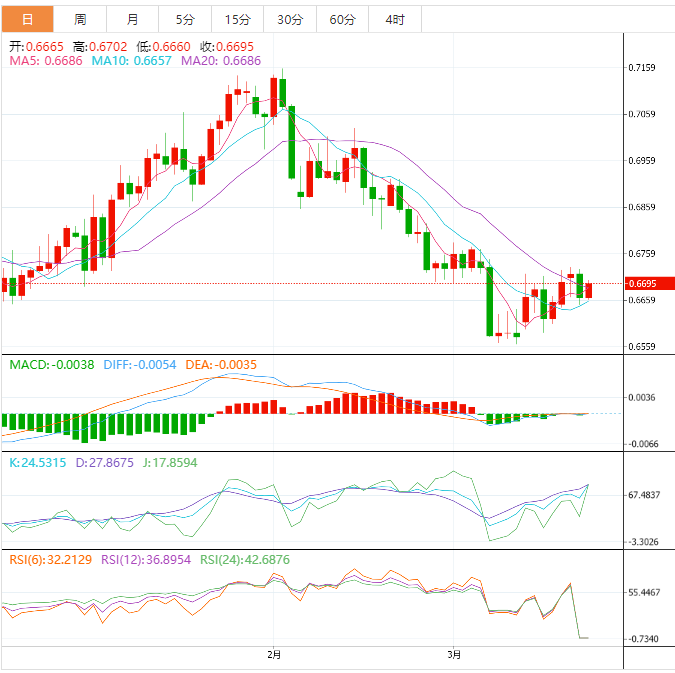Open the 月 monthly timeframe tab
675x673 pixels.
click(x=133, y=19)
